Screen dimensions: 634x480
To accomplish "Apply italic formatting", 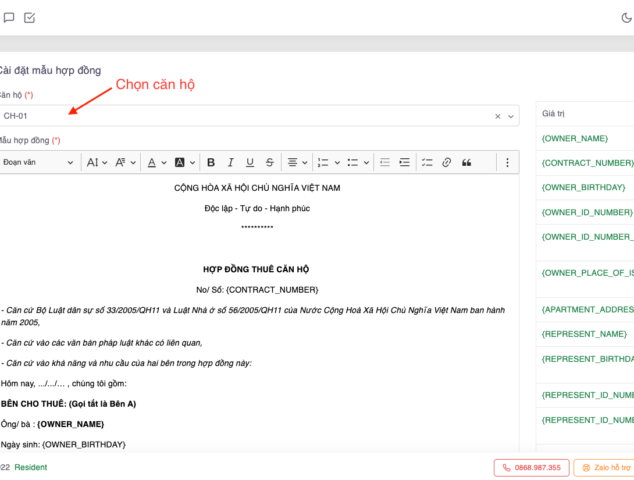I will (x=230, y=162).
